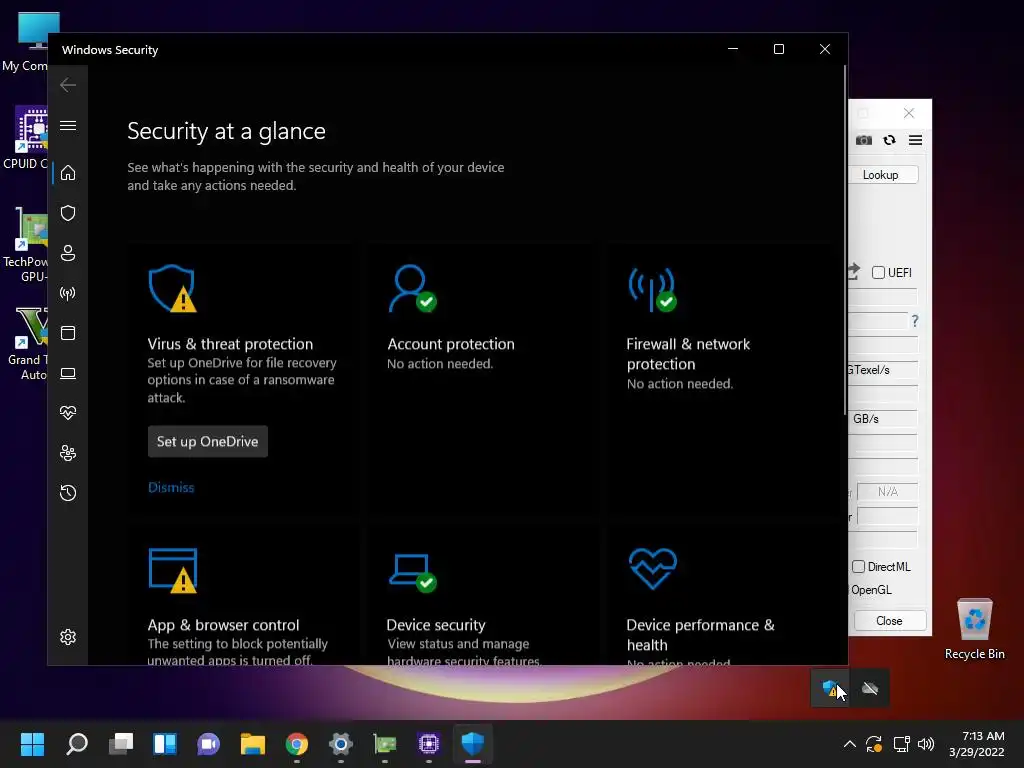Open the Firewall & network protection heading

pyautogui.click(x=688, y=354)
